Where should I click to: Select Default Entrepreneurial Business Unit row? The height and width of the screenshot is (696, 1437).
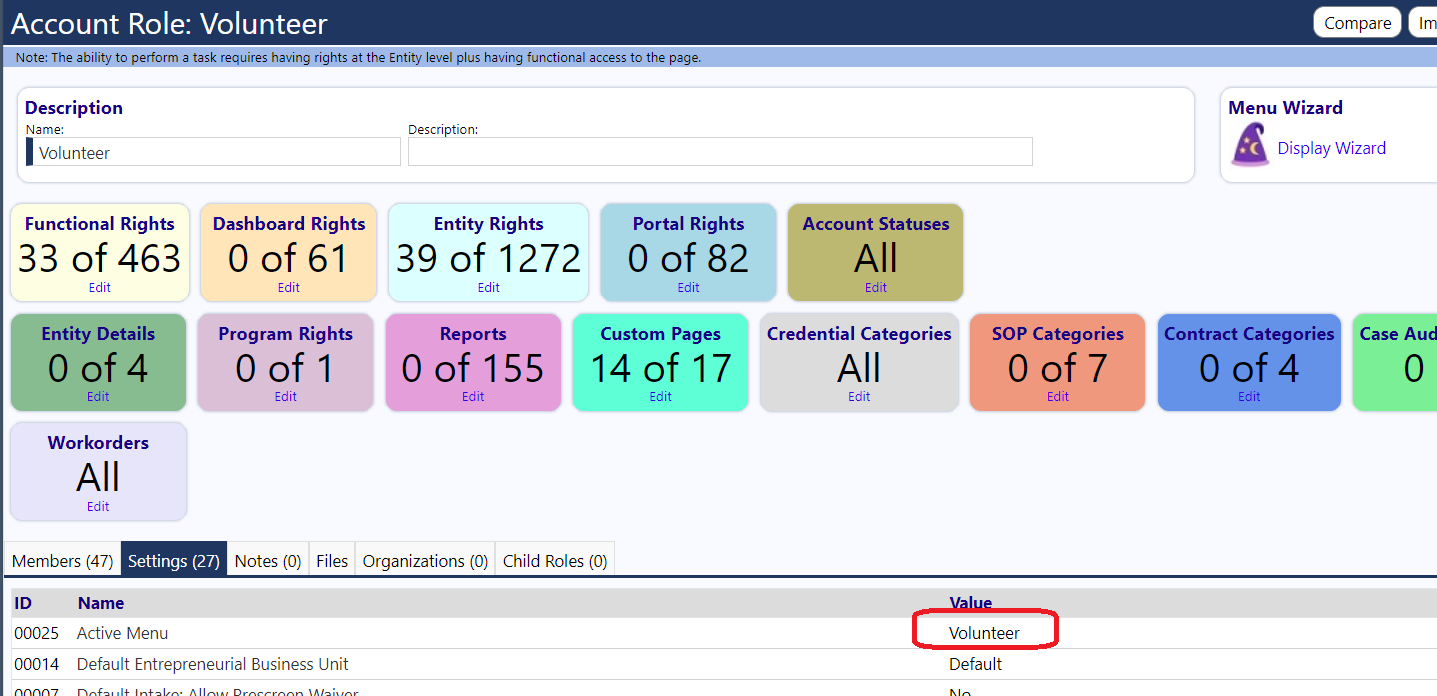tap(724, 664)
